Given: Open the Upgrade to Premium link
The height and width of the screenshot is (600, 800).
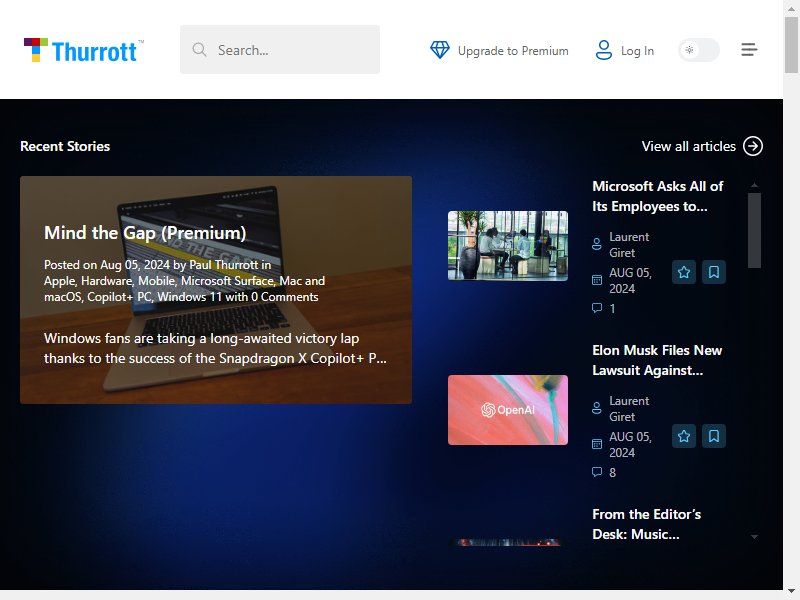Looking at the screenshot, I should [513, 51].
